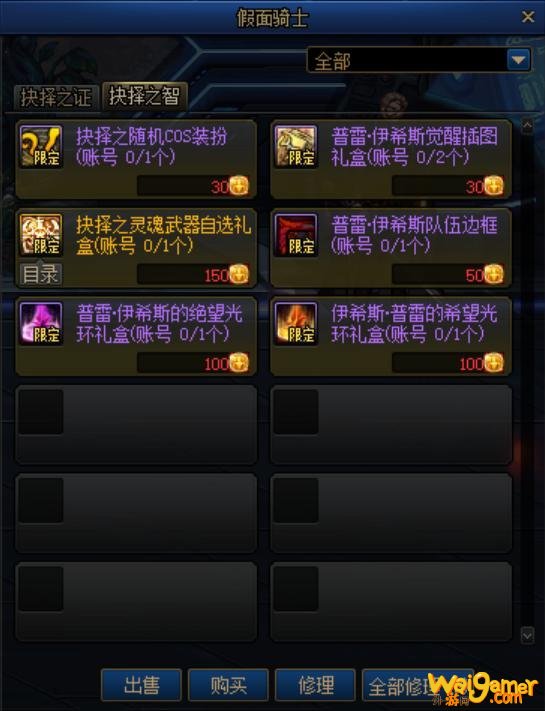Click the 普雷·伊希斯队伍边框 red icon
This screenshot has height=711, width=545.
[296, 235]
